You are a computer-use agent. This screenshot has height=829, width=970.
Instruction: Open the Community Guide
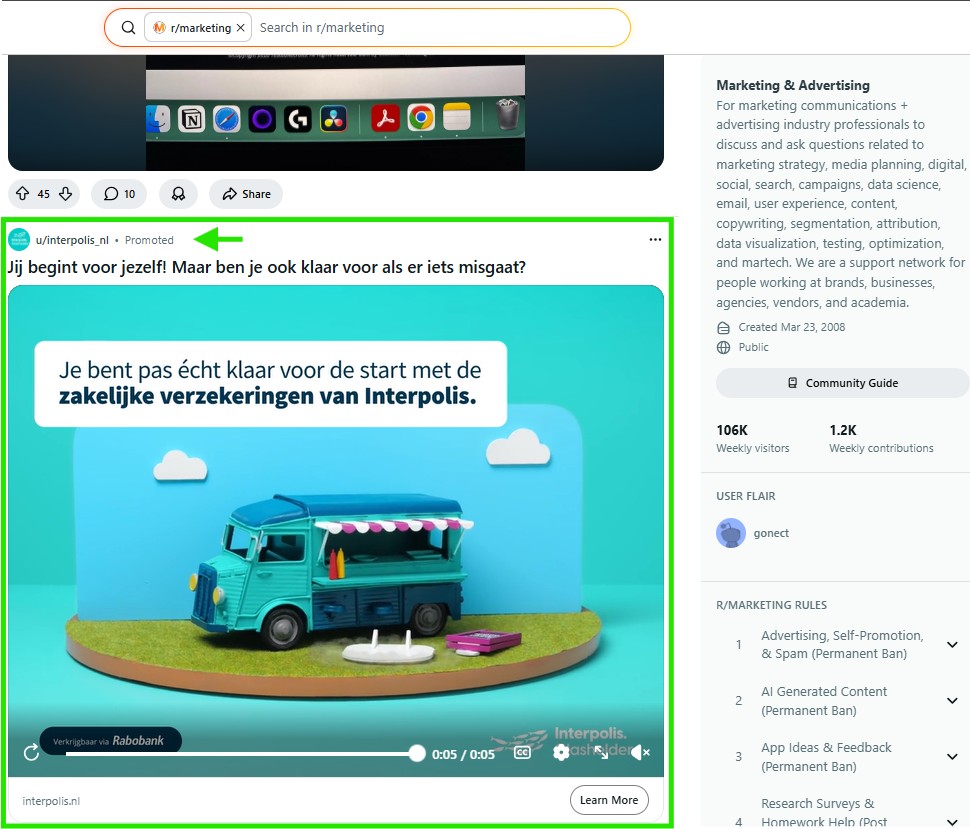(841, 383)
